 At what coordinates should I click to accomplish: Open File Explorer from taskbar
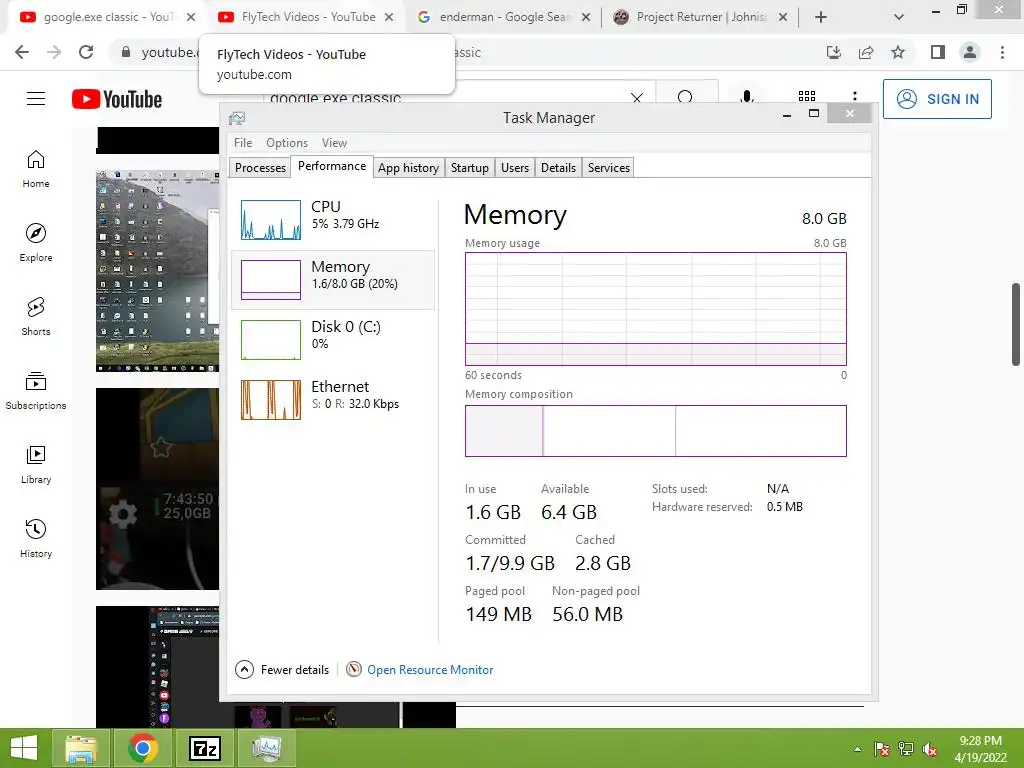point(82,748)
